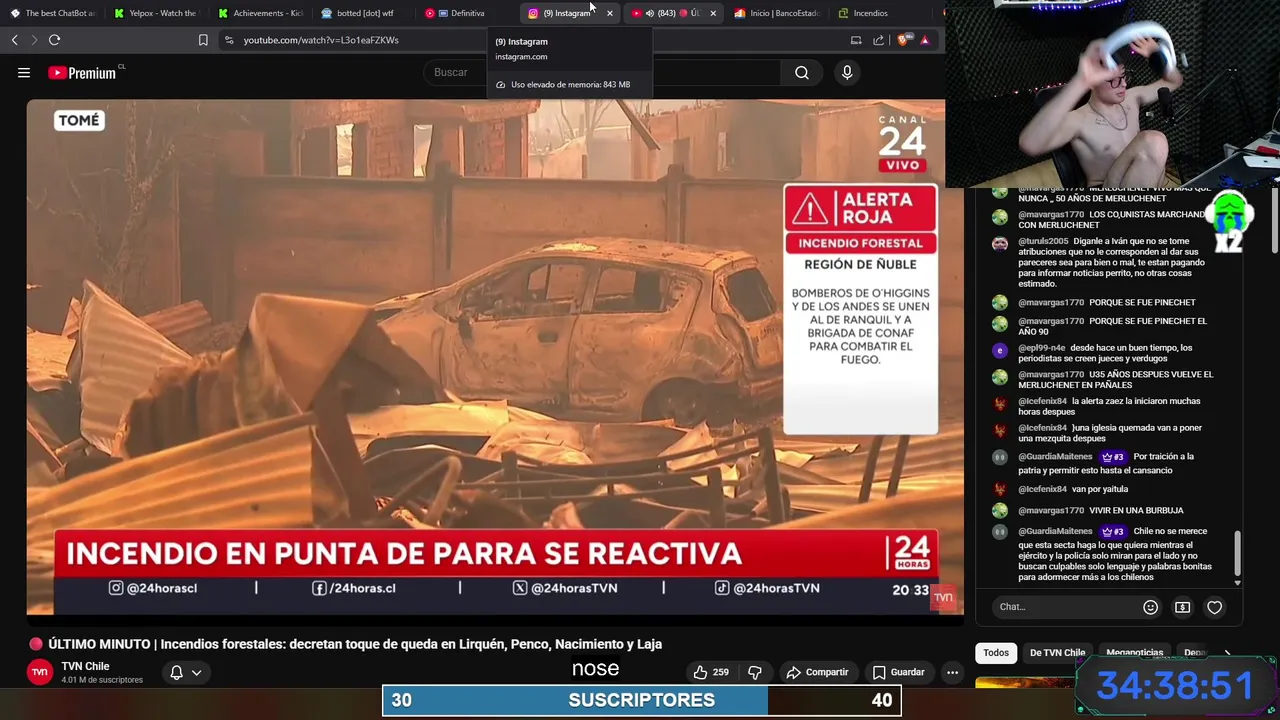Click the Guardar save button
The image size is (1280, 720).
[898, 672]
